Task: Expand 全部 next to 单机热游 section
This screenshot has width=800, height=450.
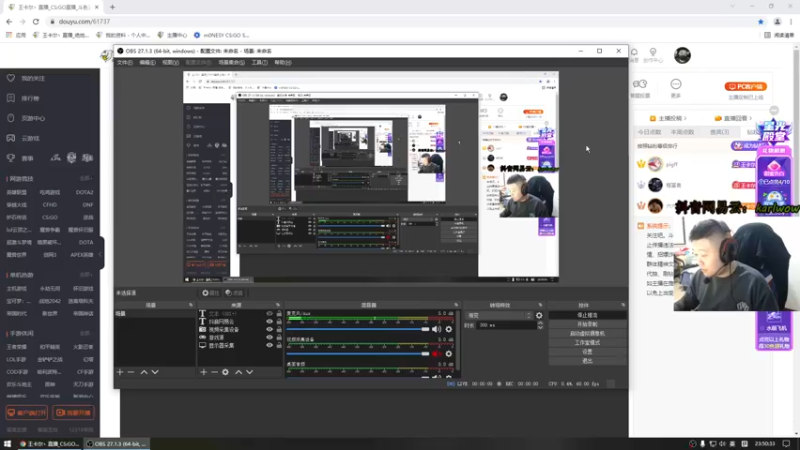Action: click(86, 275)
